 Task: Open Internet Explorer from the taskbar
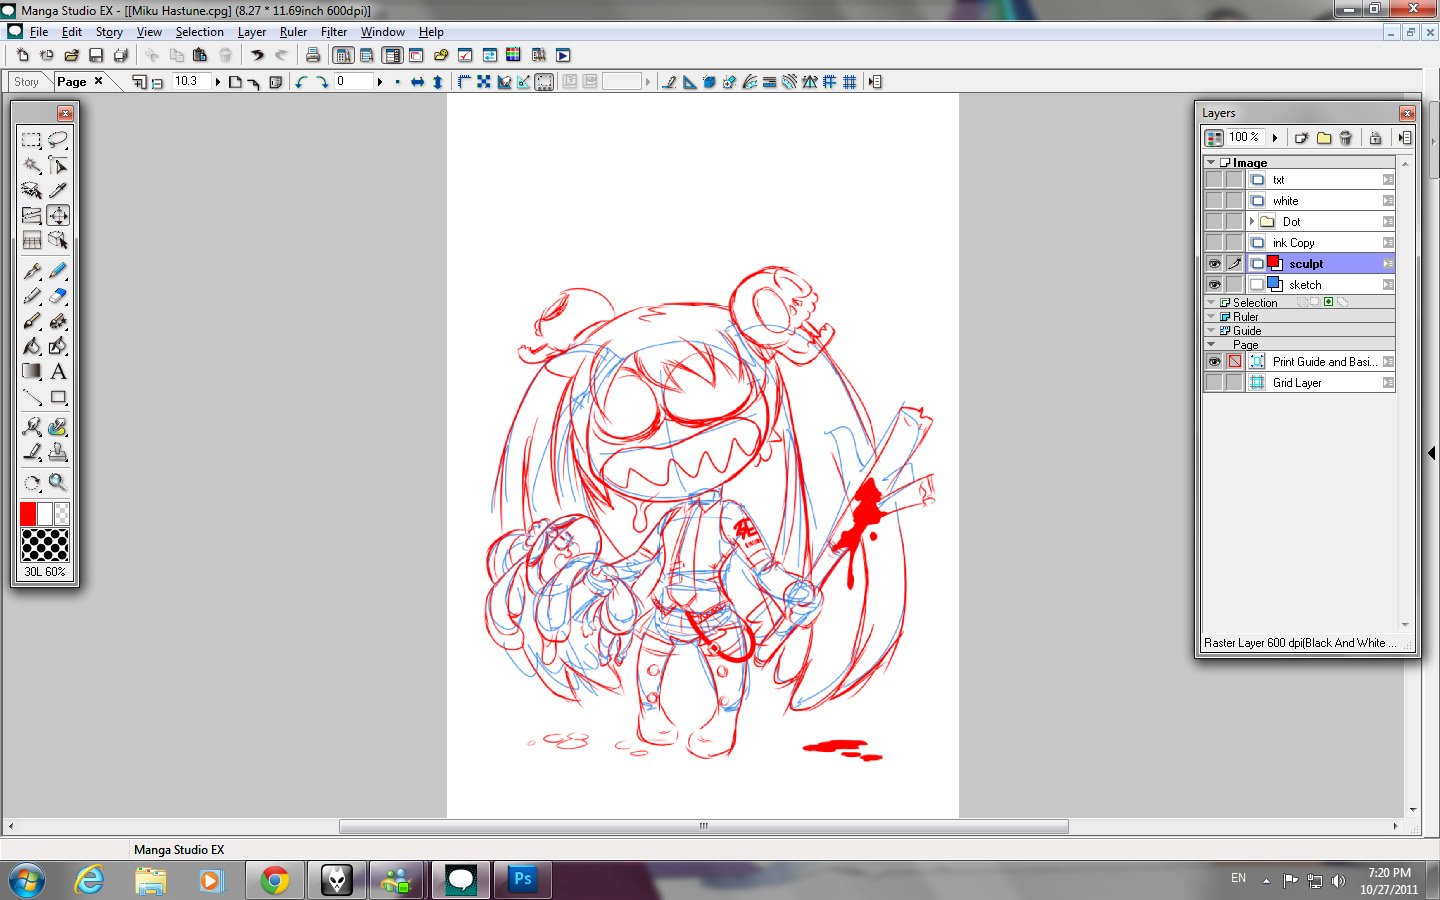click(89, 880)
